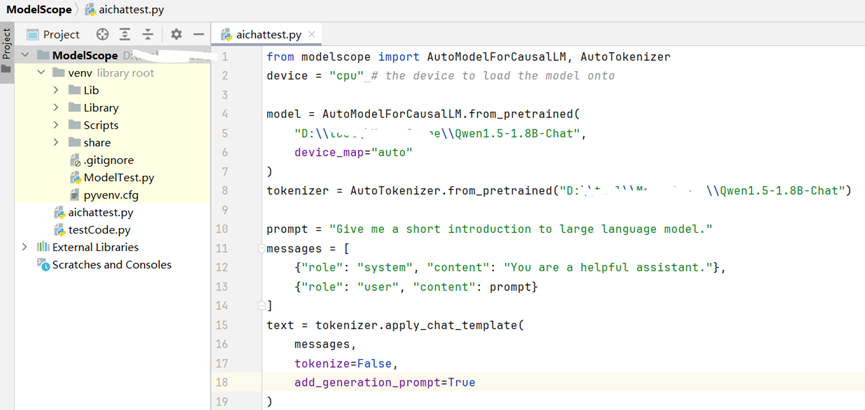Click the pyvenv.cfg file icon
Viewport: 865px width, 410px height.
tap(75, 195)
